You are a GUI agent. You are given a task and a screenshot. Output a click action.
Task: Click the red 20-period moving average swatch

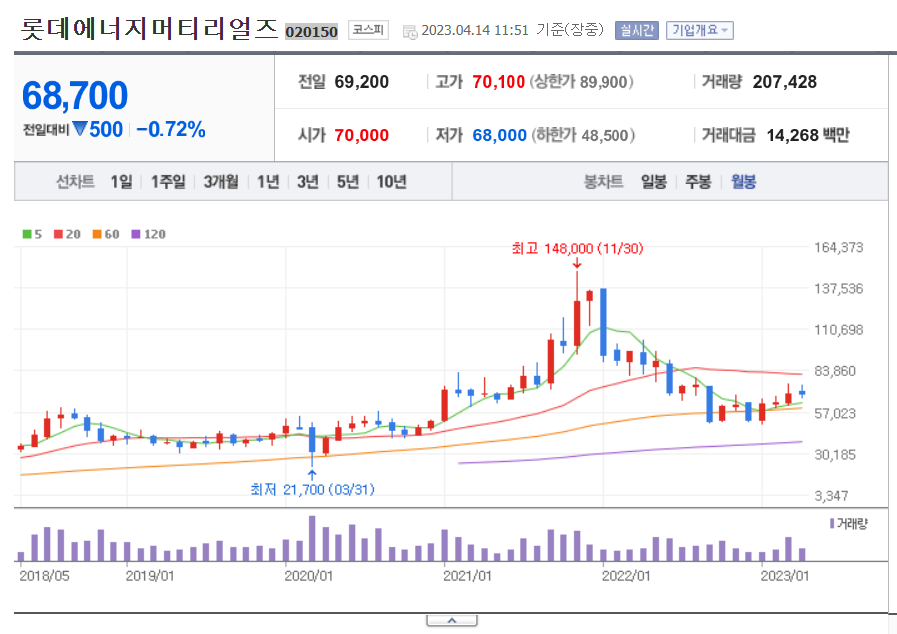pos(58,234)
